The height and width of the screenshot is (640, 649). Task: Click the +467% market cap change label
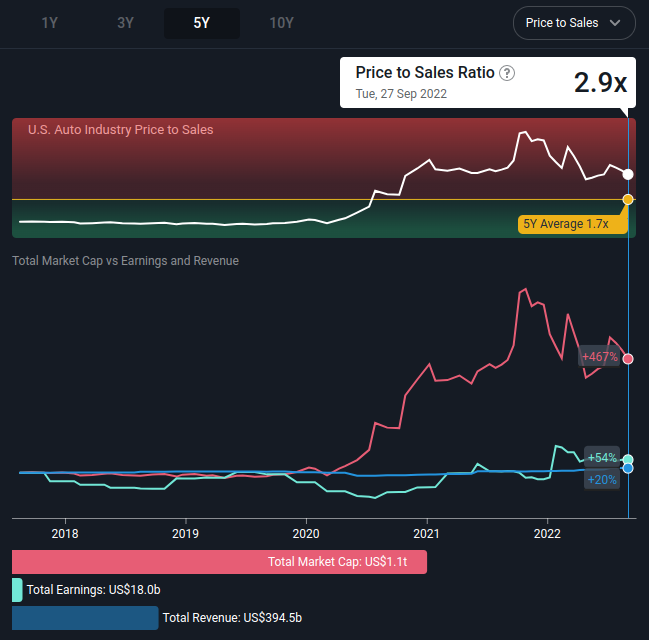point(599,356)
